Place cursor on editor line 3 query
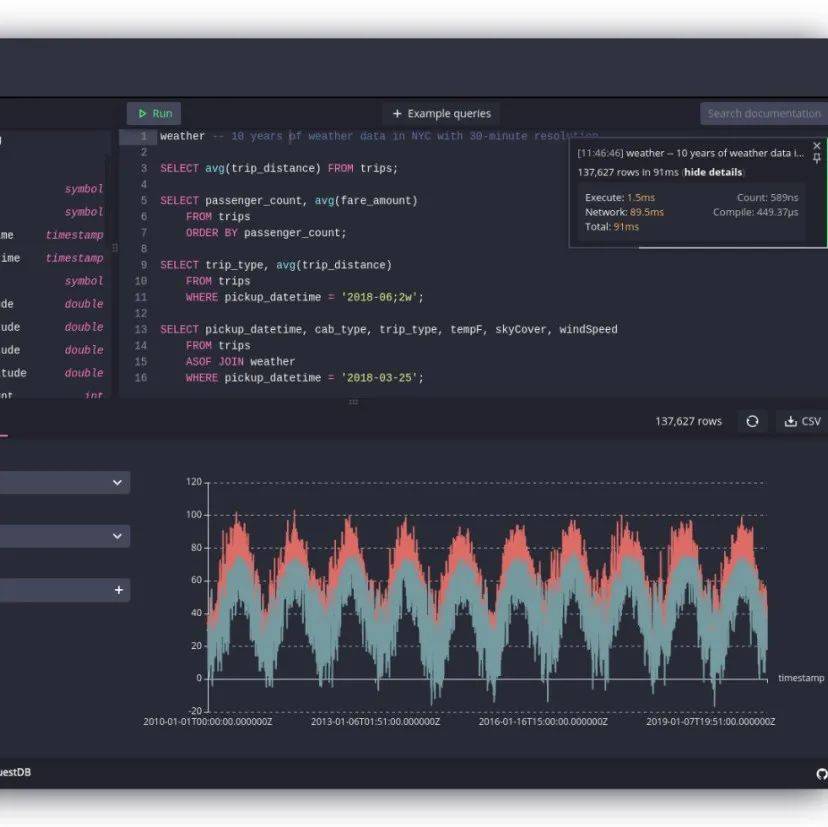Image resolution: width=828 pixels, height=827 pixels. pyautogui.click(x=278, y=168)
